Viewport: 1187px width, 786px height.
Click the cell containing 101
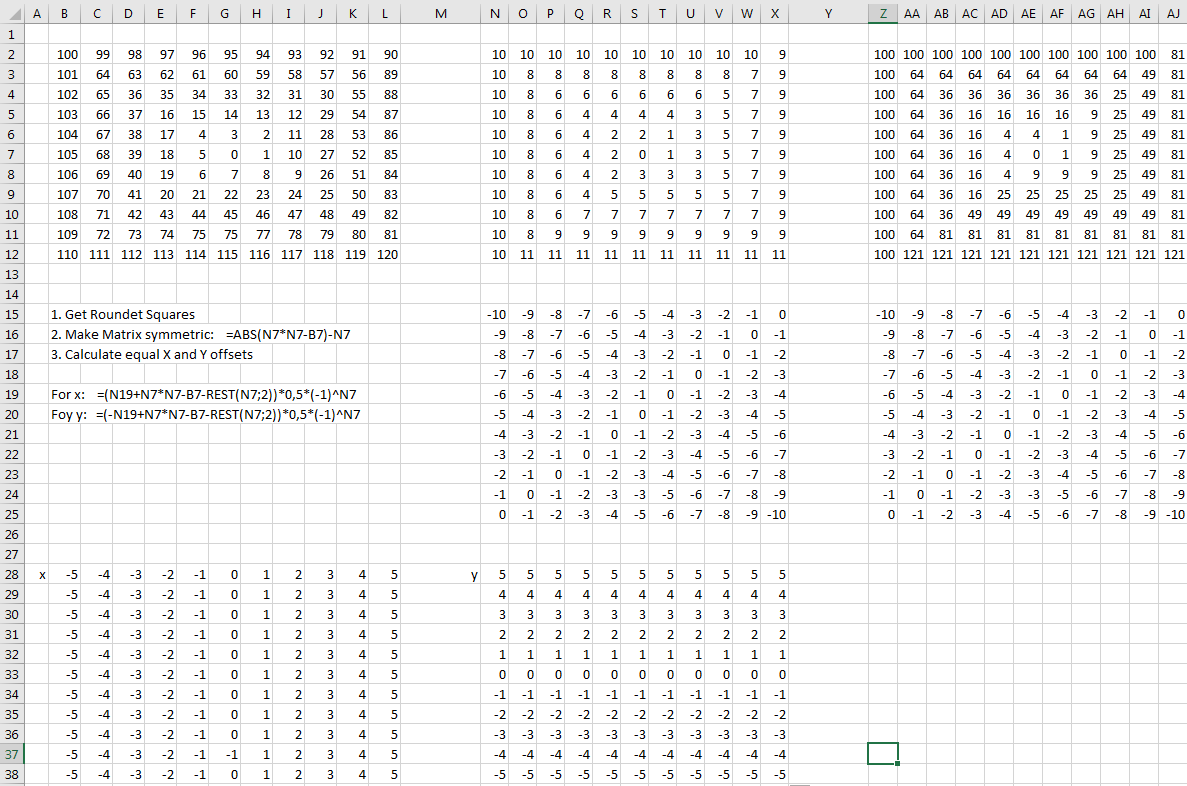(x=64, y=74)
